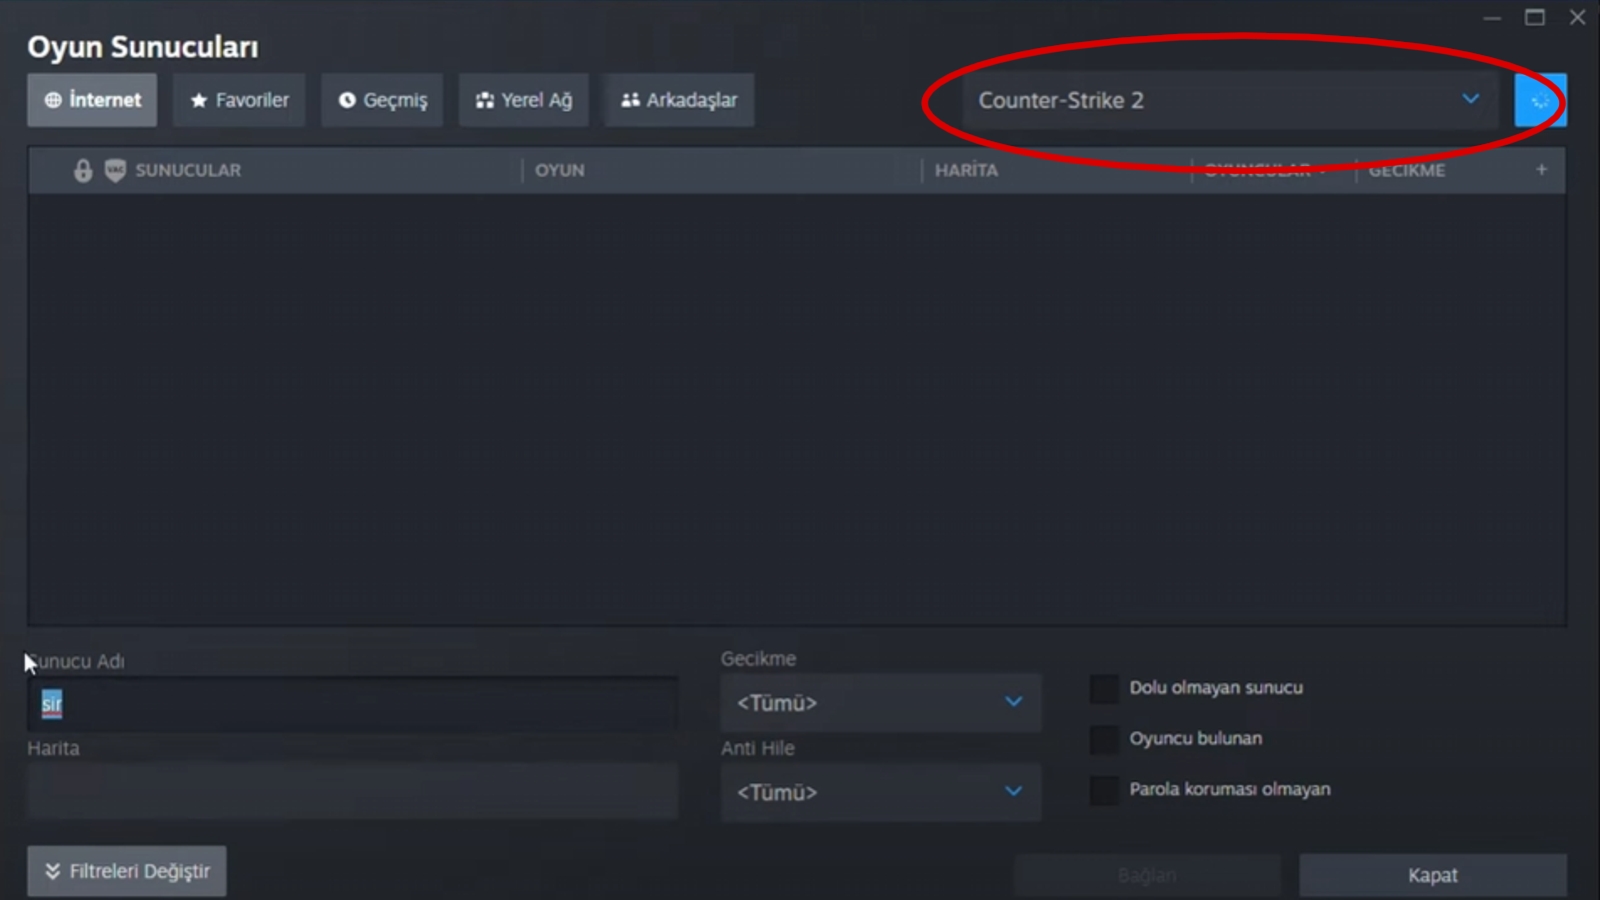Expand the Anti Hile dropdown
Image resolution: width=1600 pixels, height=900 pixels.
pyautogui.click(x=880, y=792)
